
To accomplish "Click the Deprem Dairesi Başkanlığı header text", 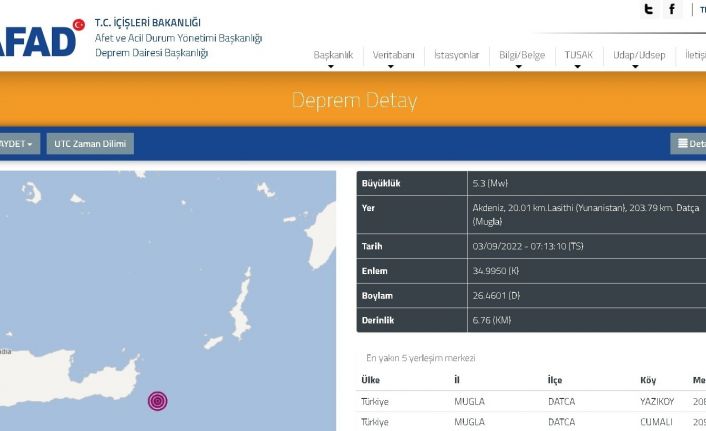I will [151, 53].
